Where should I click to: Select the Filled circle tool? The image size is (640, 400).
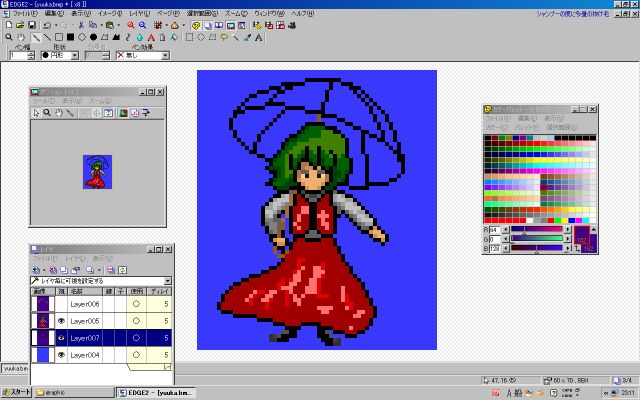tap(93, 38)
